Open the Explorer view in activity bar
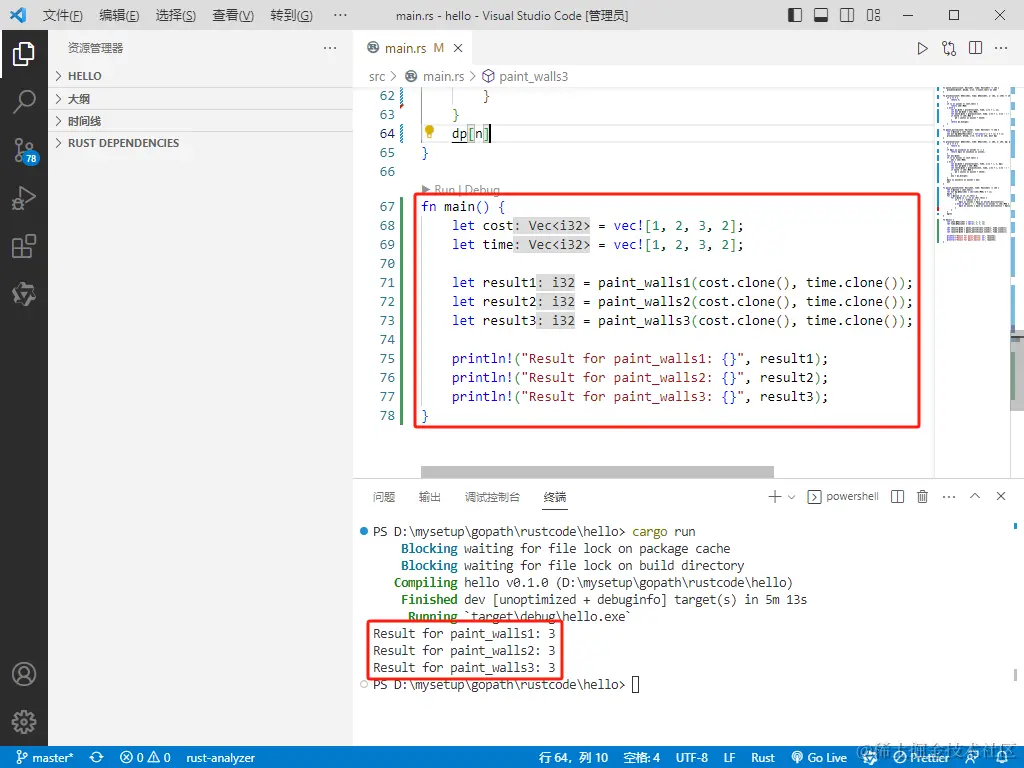This screenshot has height=768, width=1024. click(24, 54)
